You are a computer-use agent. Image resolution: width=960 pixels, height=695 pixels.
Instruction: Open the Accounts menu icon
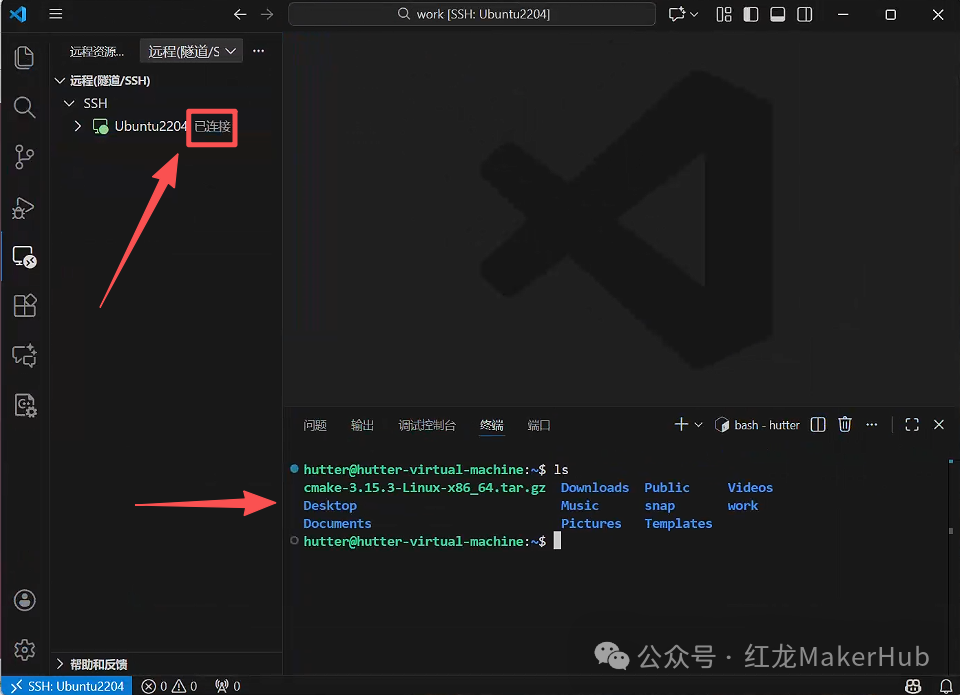point(24,600)
